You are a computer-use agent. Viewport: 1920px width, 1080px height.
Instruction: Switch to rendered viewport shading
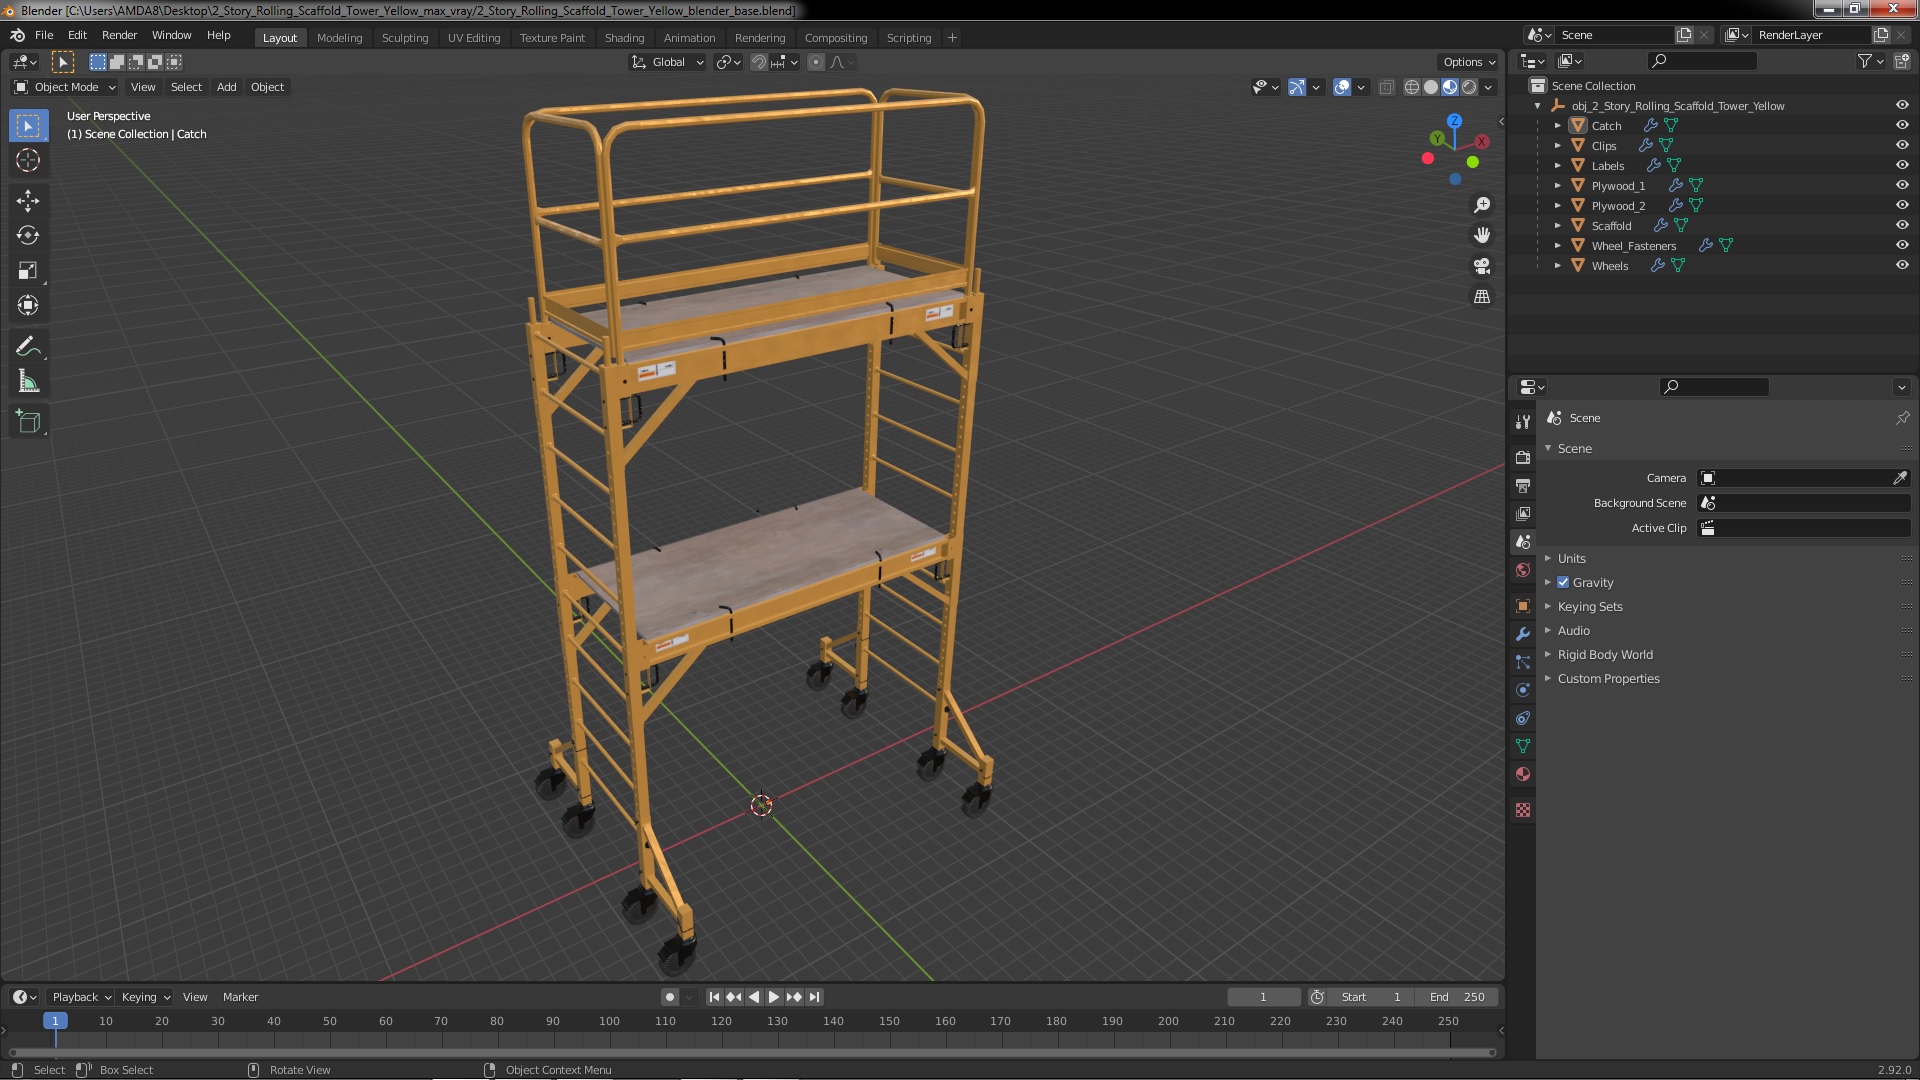(1469, 87)
